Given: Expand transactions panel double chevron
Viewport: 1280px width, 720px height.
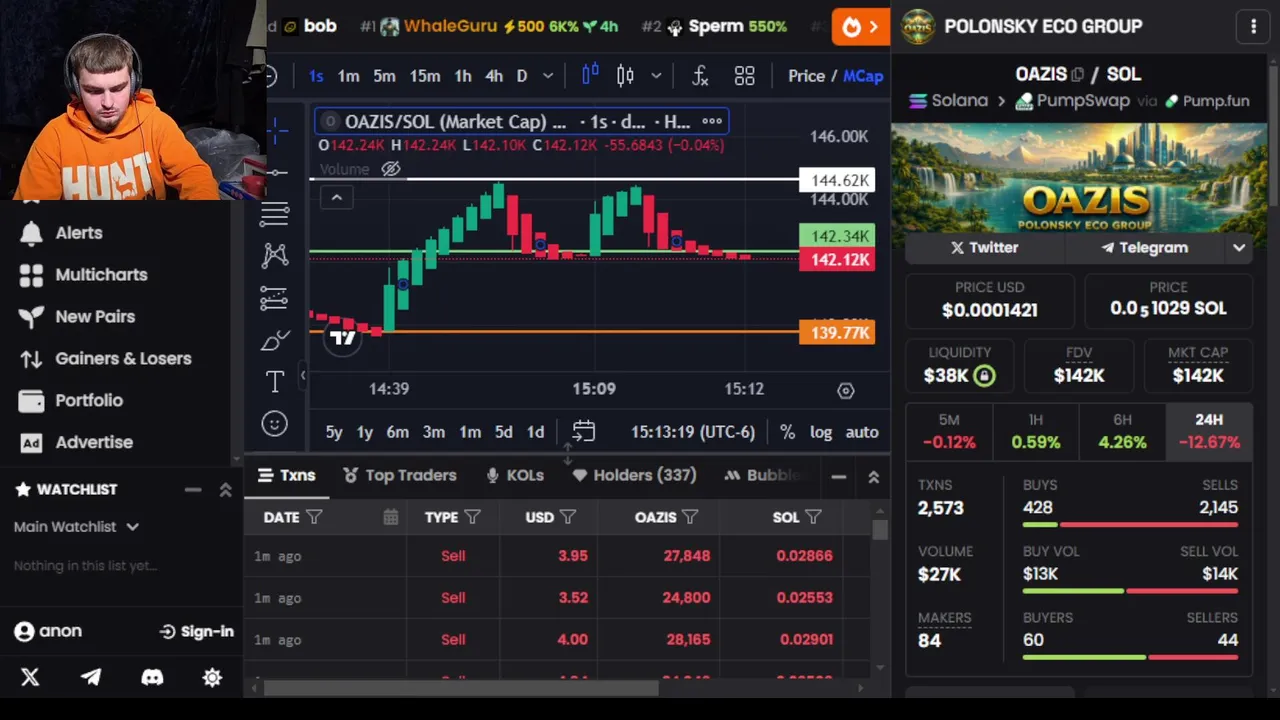Looking at the screenshot, I should tap(873, 477).
